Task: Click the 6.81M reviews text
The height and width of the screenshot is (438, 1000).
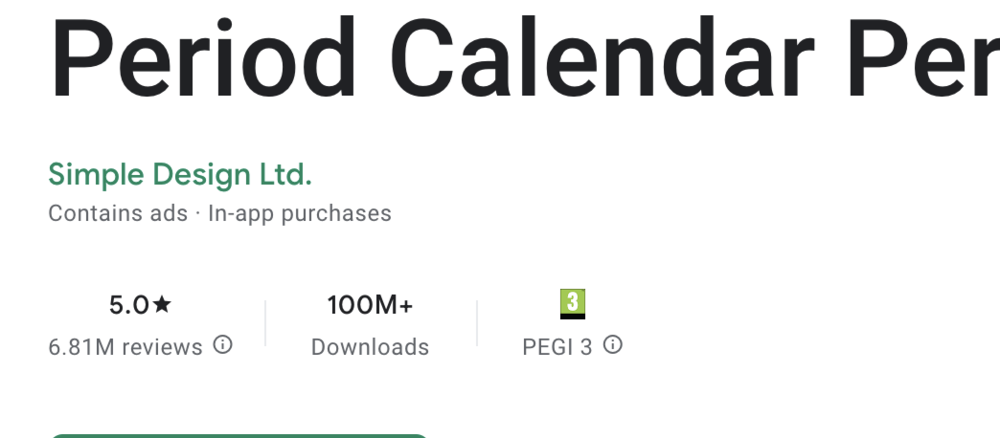Action: (x=125, y=347)
